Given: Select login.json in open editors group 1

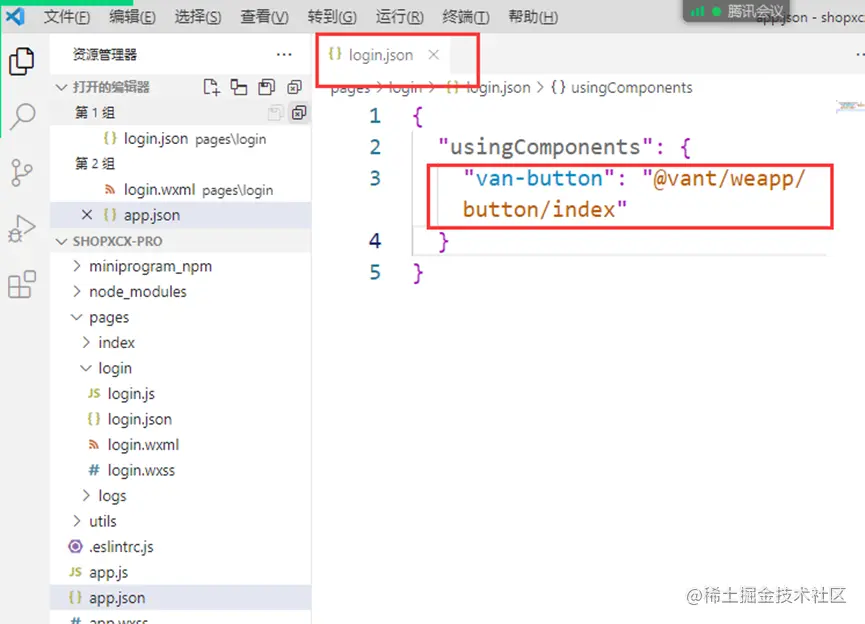Looking at the screenshot, I should (x=180, y=138).
